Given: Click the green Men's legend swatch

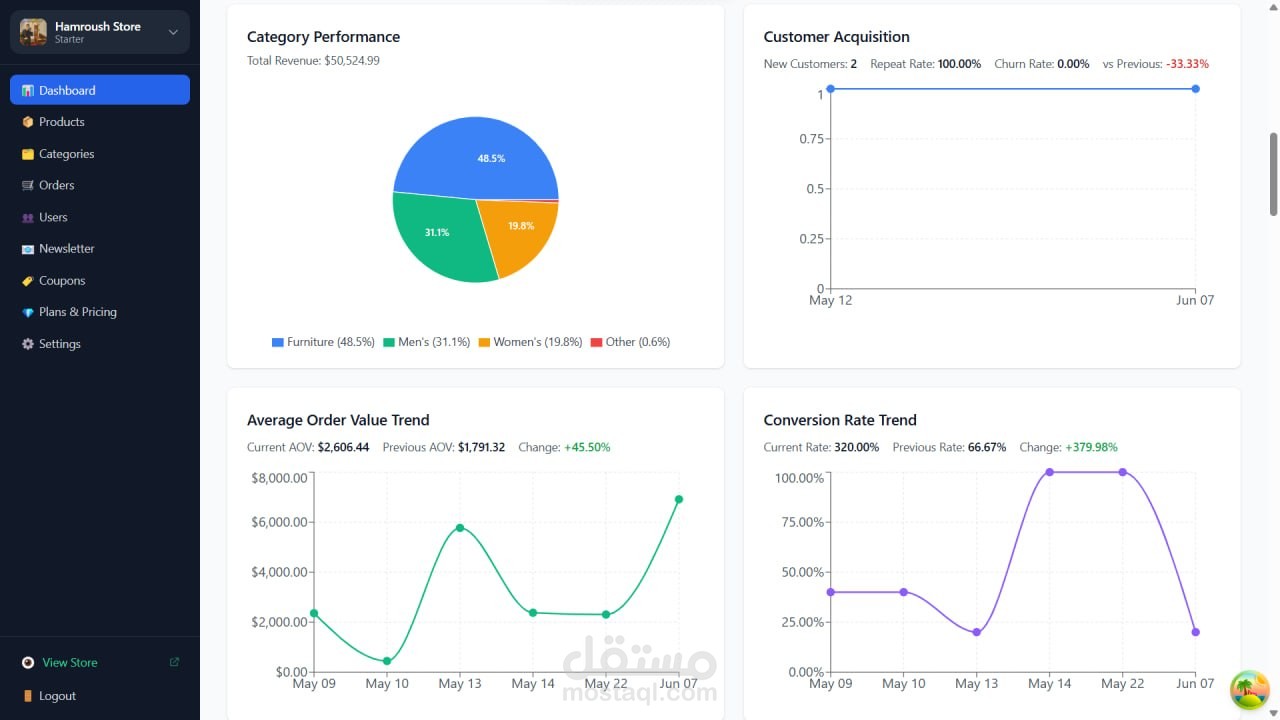Looking at the screenshot, I should coord(389,342).
